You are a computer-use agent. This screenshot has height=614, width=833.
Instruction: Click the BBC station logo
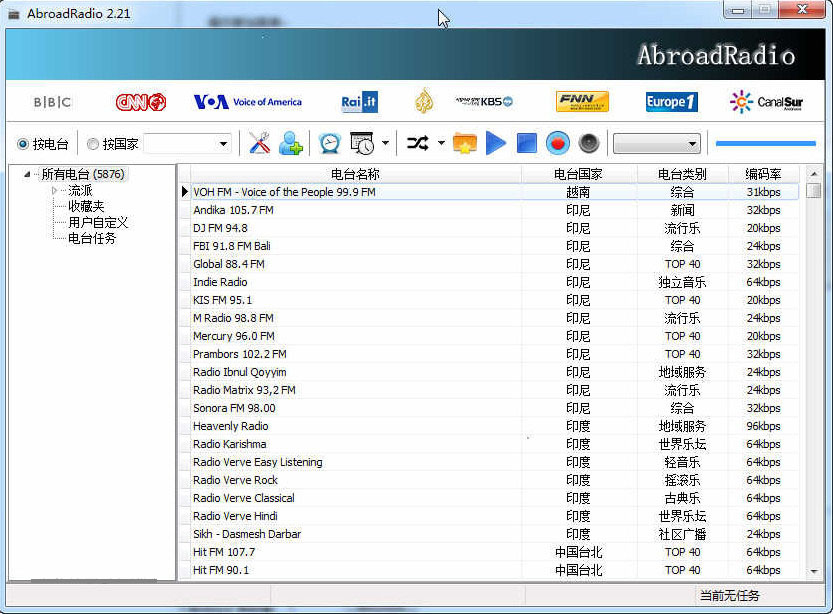coord(52,102)
